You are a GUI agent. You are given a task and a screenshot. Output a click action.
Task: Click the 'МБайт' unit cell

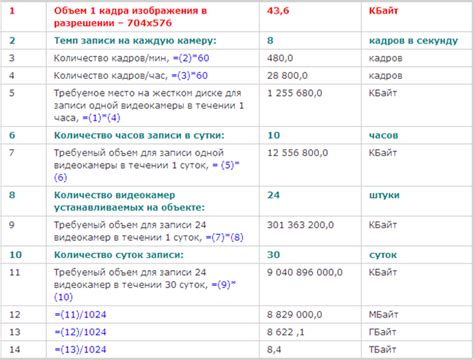tap(383, 315)
